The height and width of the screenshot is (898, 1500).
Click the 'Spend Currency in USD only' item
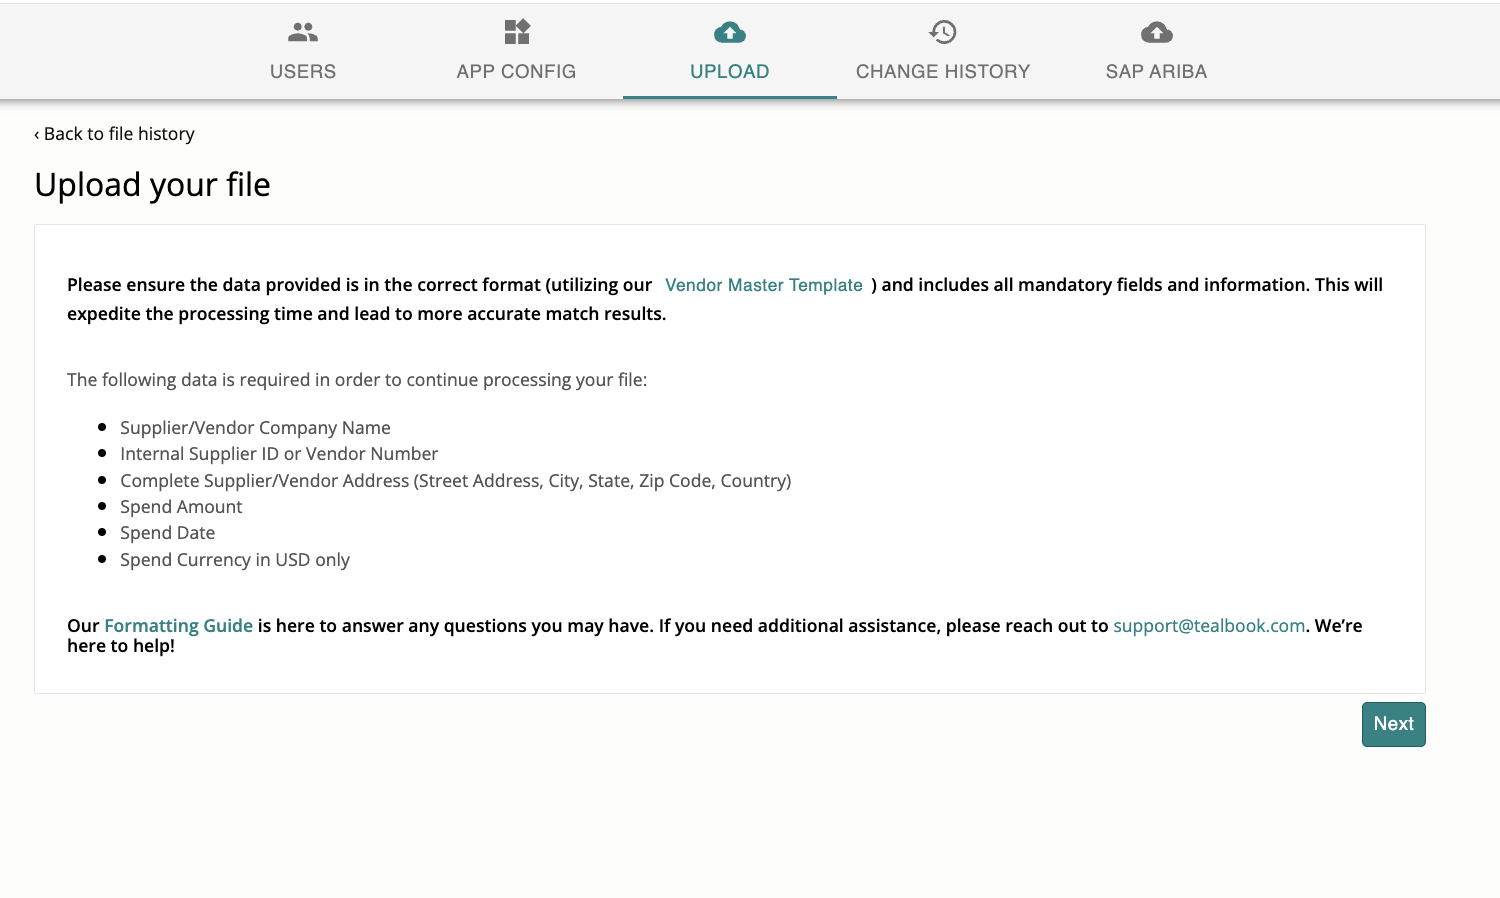tap(235, 560)
